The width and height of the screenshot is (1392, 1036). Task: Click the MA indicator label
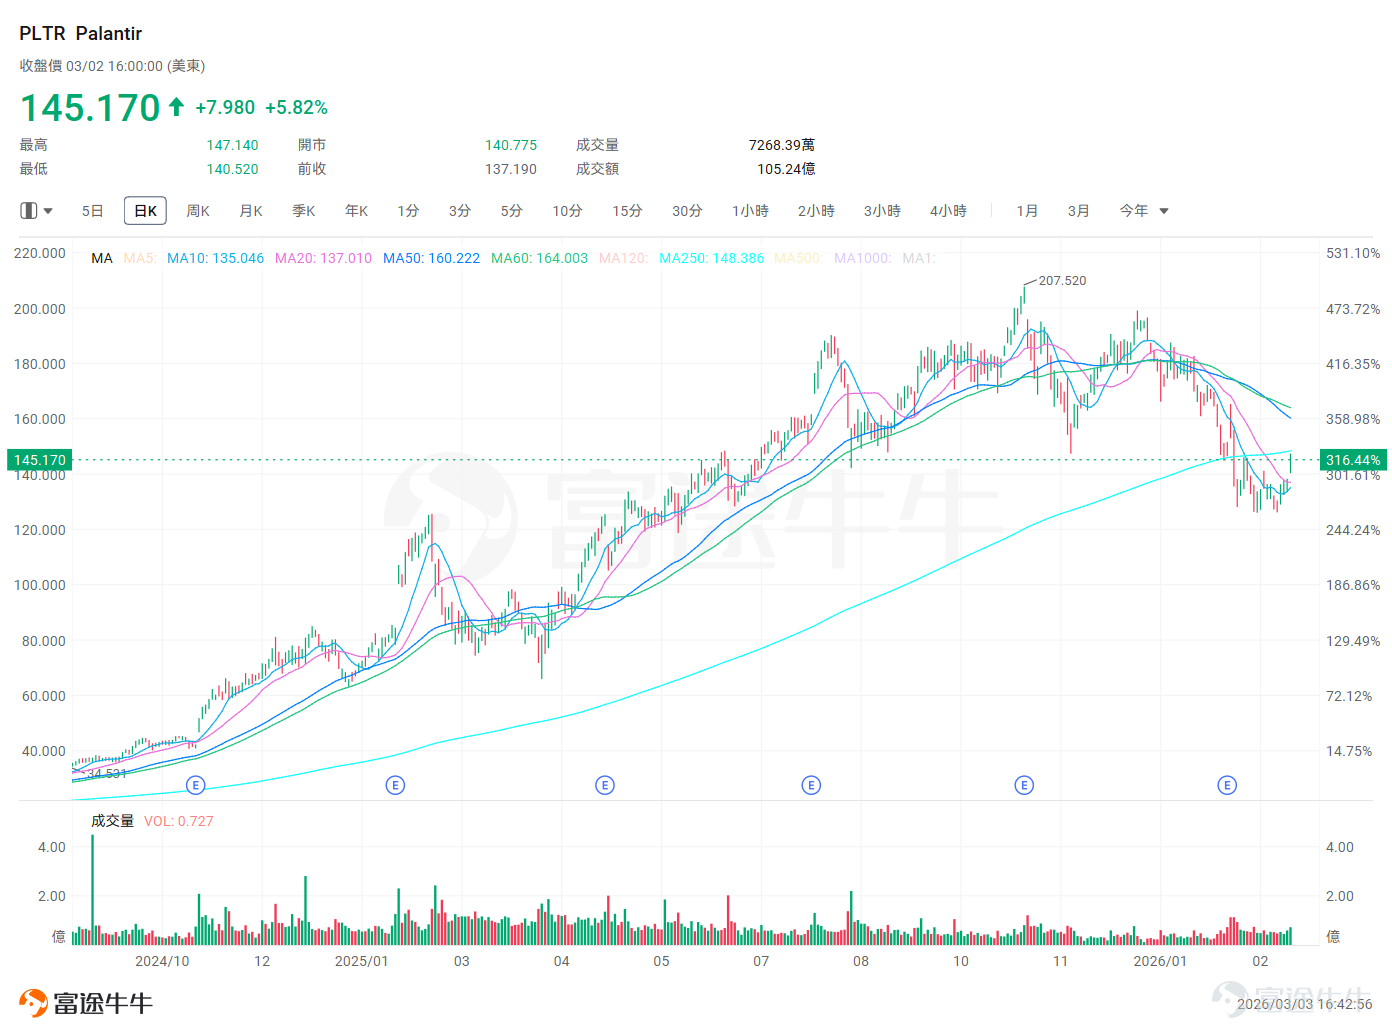point(102,258)
